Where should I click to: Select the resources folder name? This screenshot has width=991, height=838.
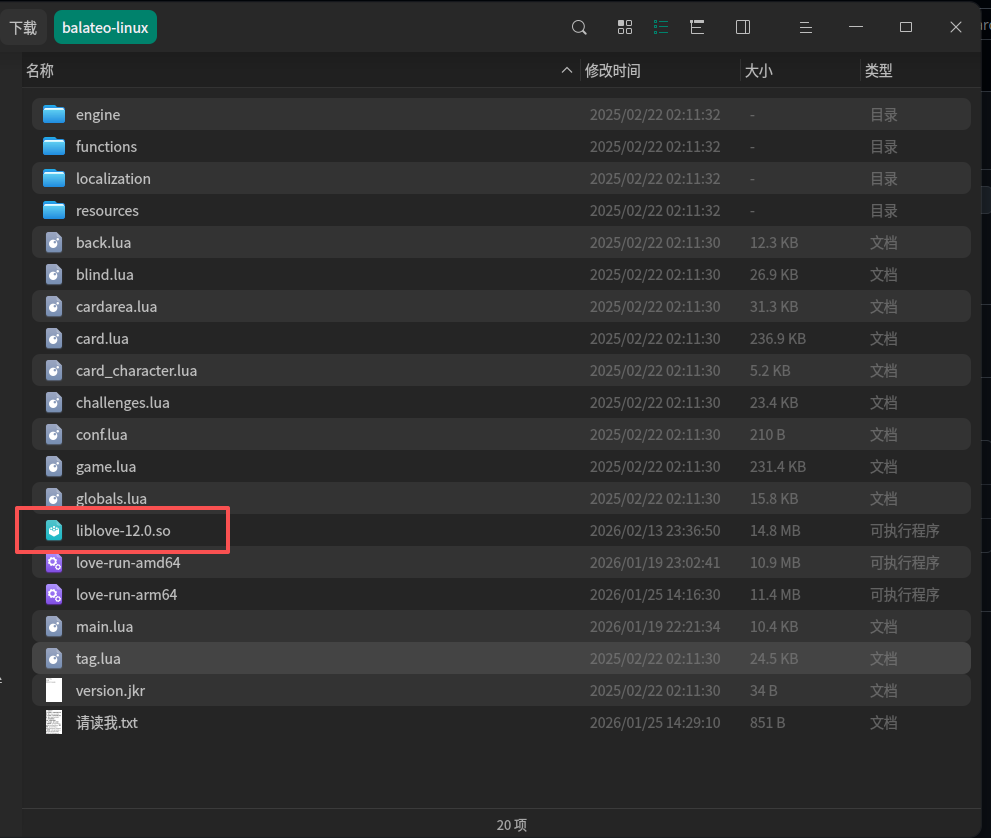point(107,211)
